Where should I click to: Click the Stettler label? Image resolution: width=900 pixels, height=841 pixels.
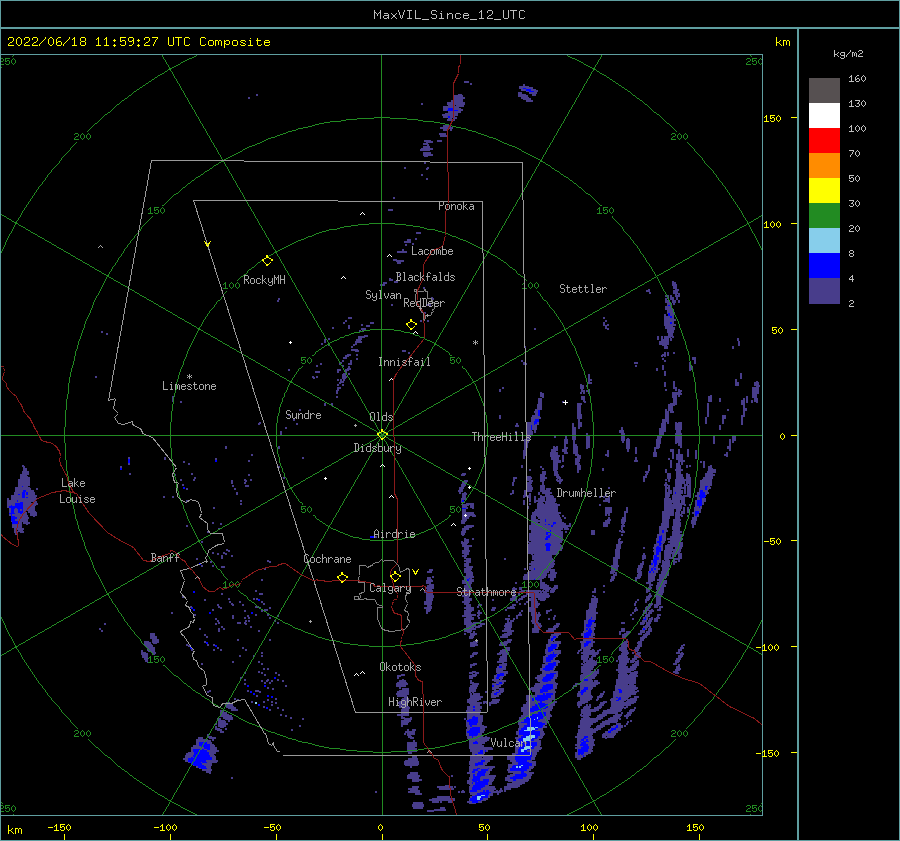[583, 289]
